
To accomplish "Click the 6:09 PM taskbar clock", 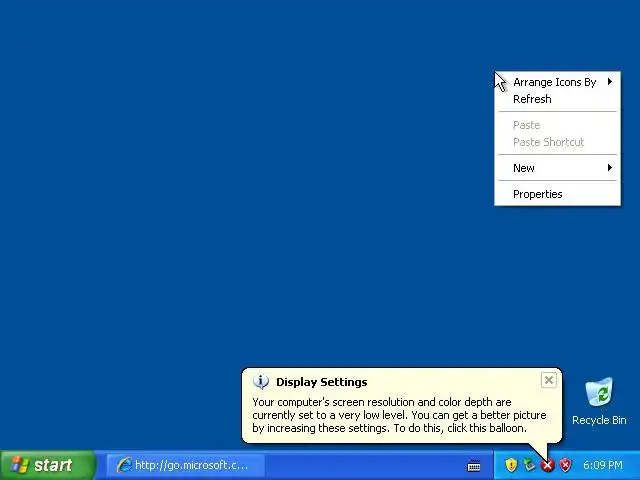I will (602, 465).
